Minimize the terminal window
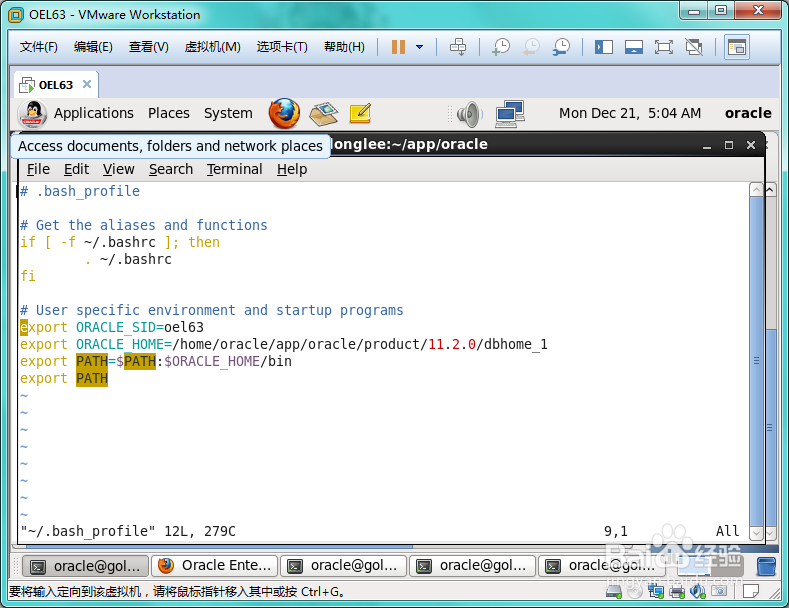 [x=707, y=145]
